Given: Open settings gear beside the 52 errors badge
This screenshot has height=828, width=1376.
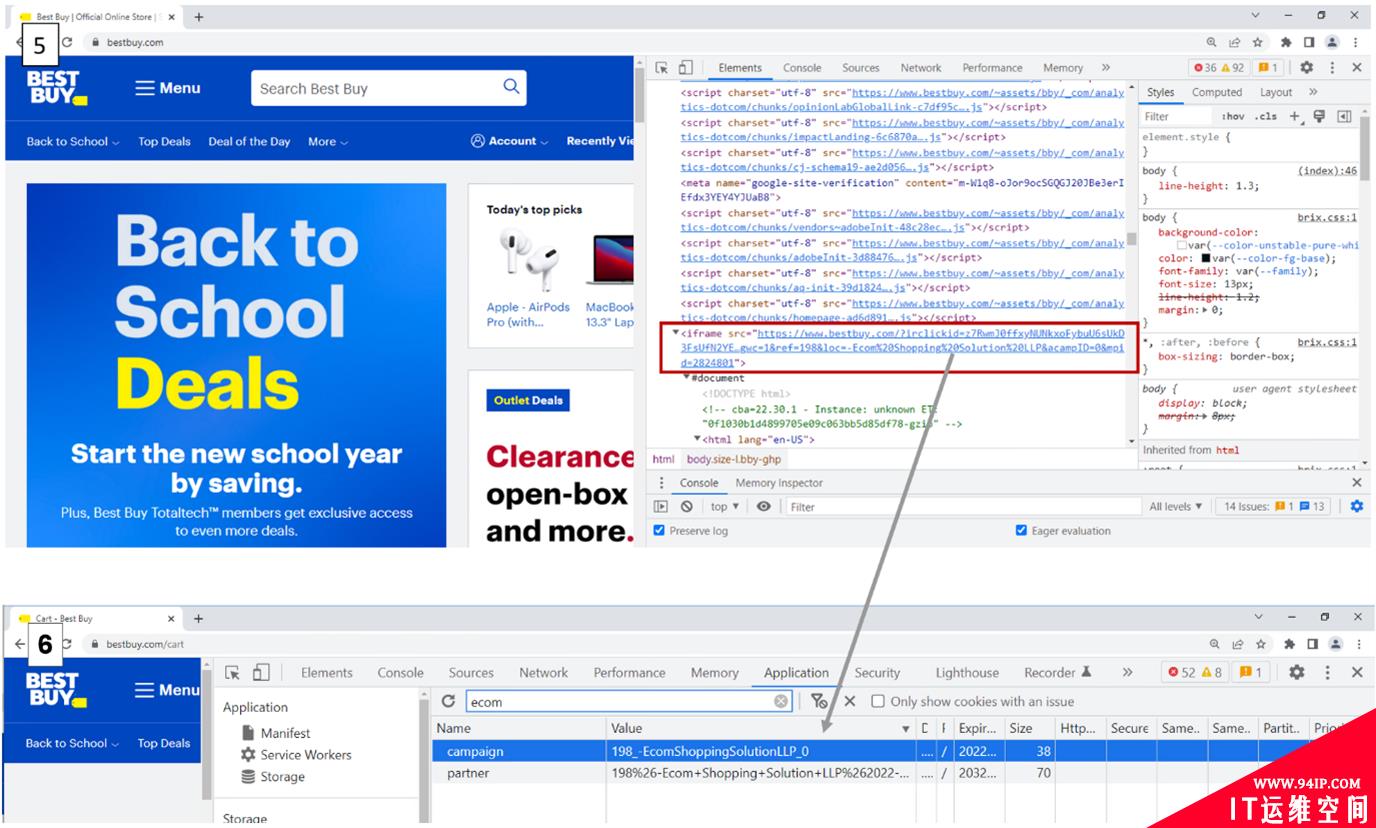Looking at the screenshot, I should point(1297,673).
